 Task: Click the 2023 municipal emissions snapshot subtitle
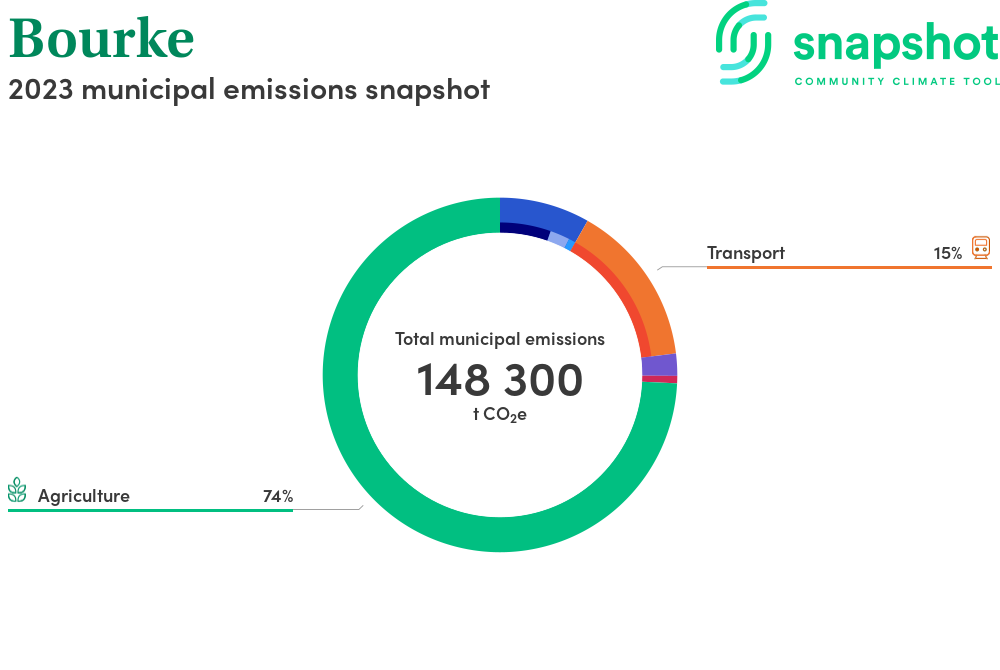pyautogui.click(x=249, y=89)
